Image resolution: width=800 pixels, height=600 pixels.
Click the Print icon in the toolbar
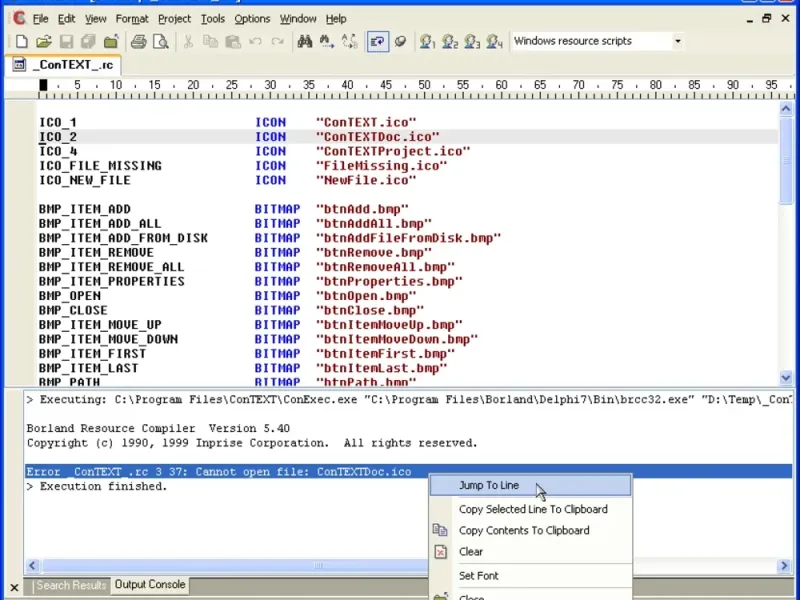coord(139,42)
